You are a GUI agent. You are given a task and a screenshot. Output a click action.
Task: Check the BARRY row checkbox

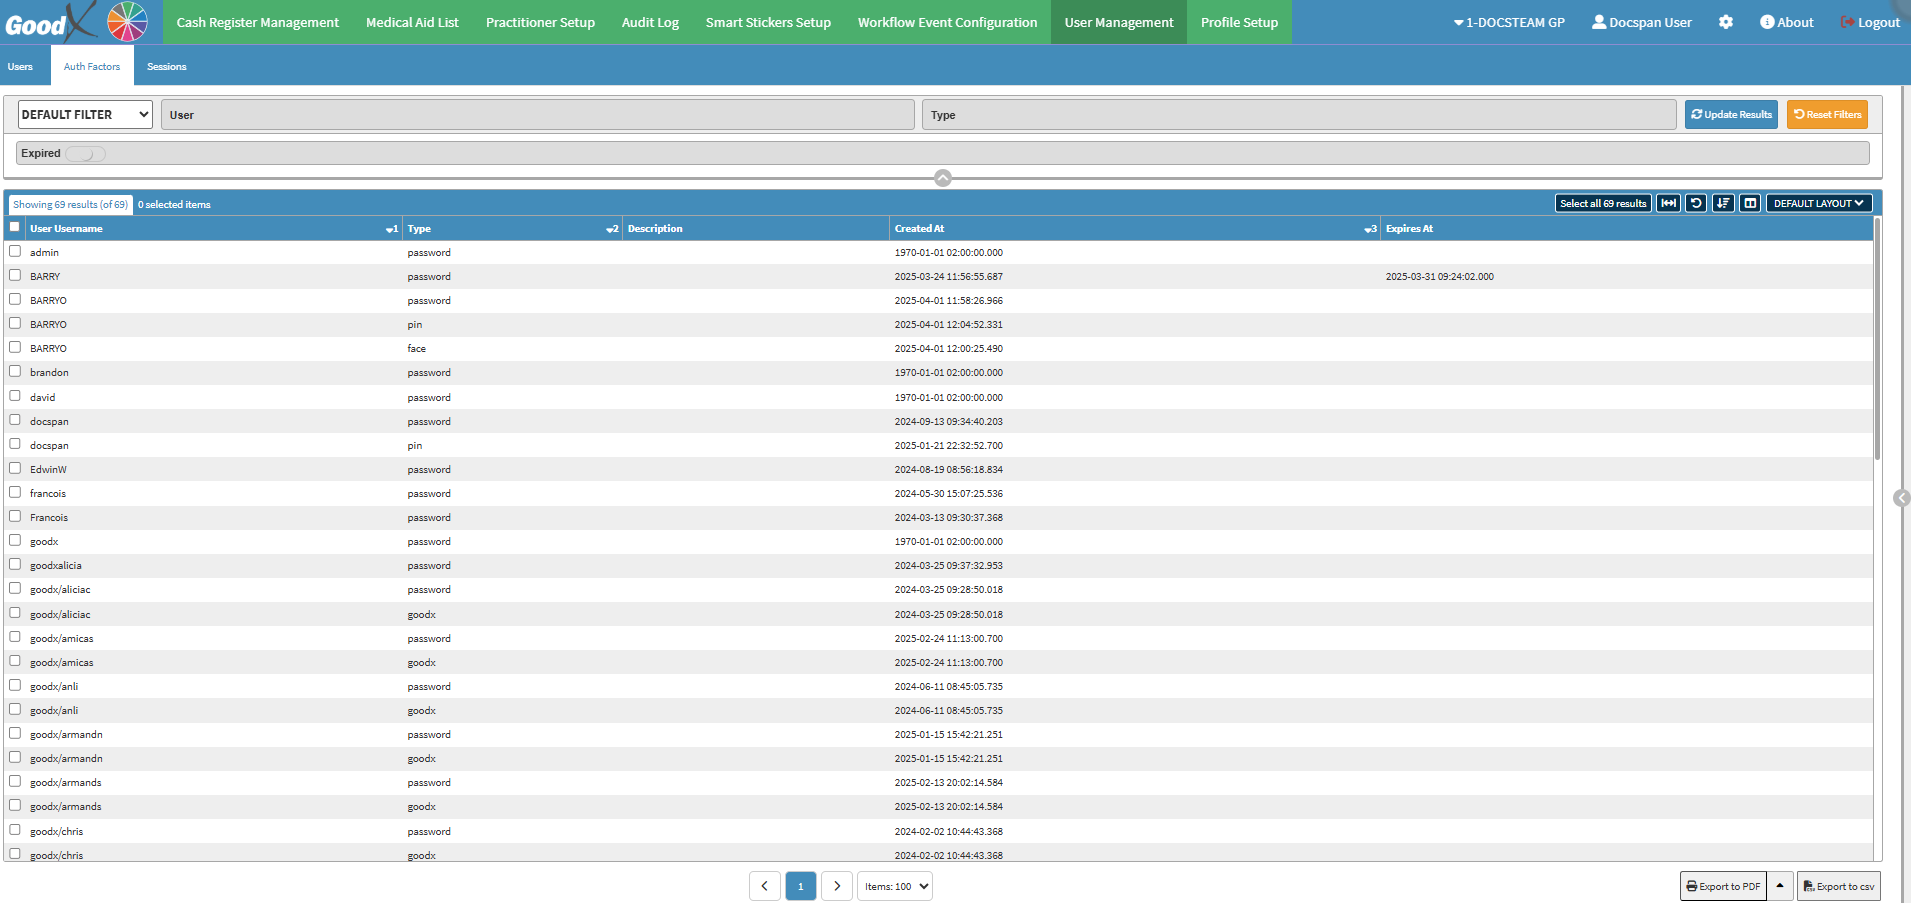click(15, 275)
